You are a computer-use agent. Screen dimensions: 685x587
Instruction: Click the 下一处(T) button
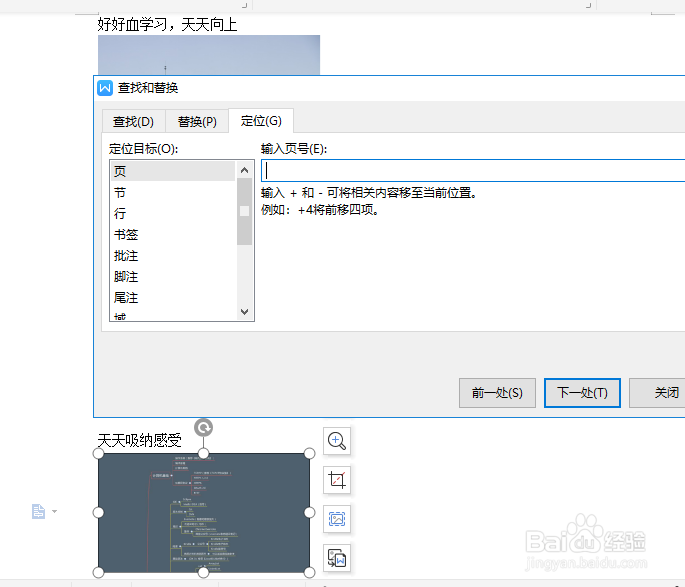(582, 393)
